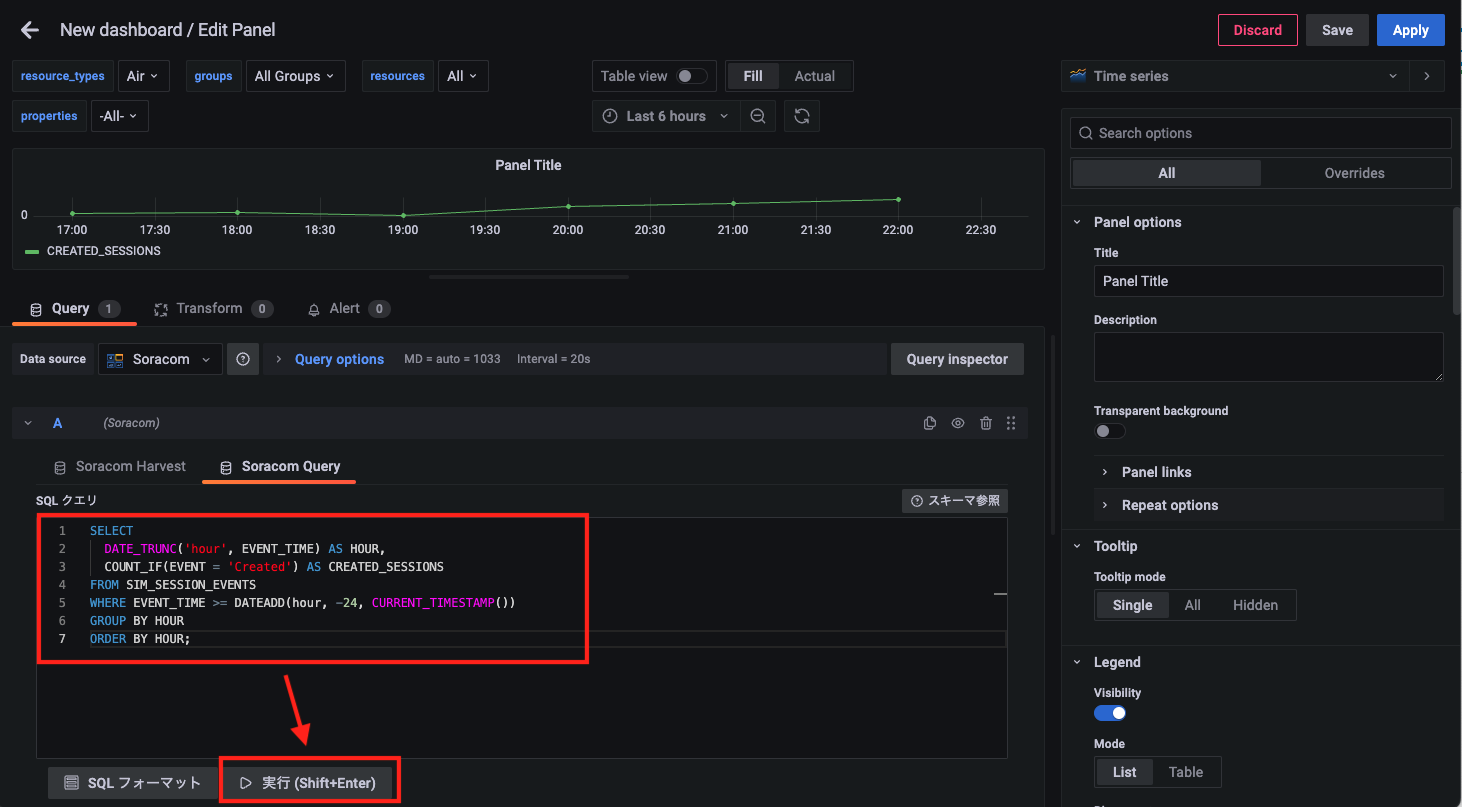
Task: Click the 実行 (Shift+Enter) run button
Action: 309,783
